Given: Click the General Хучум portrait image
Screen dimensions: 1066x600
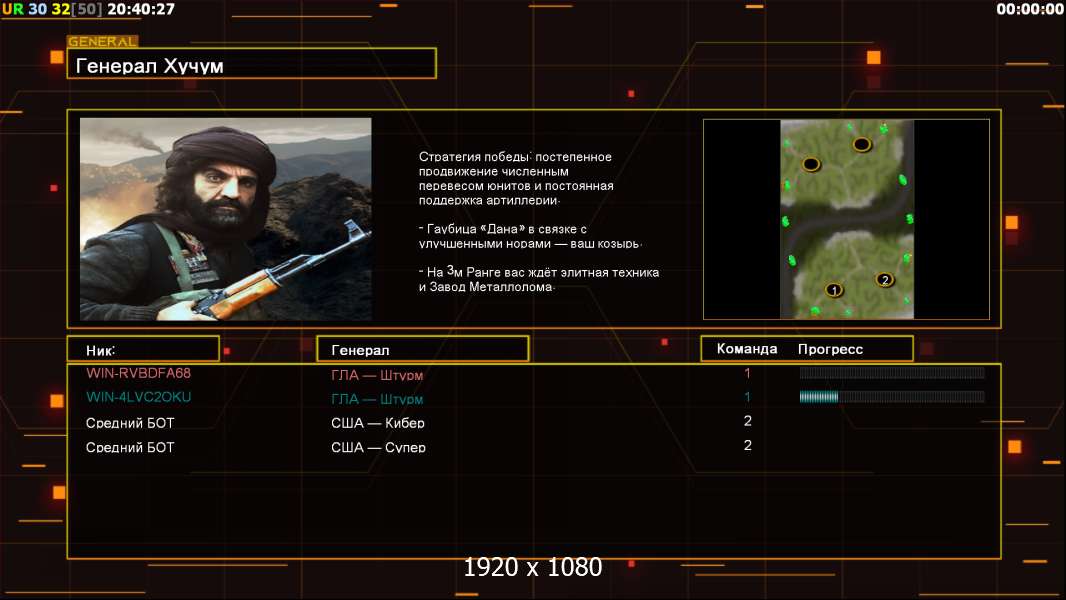Looking at the screenshot, I should tap(226, 219).
